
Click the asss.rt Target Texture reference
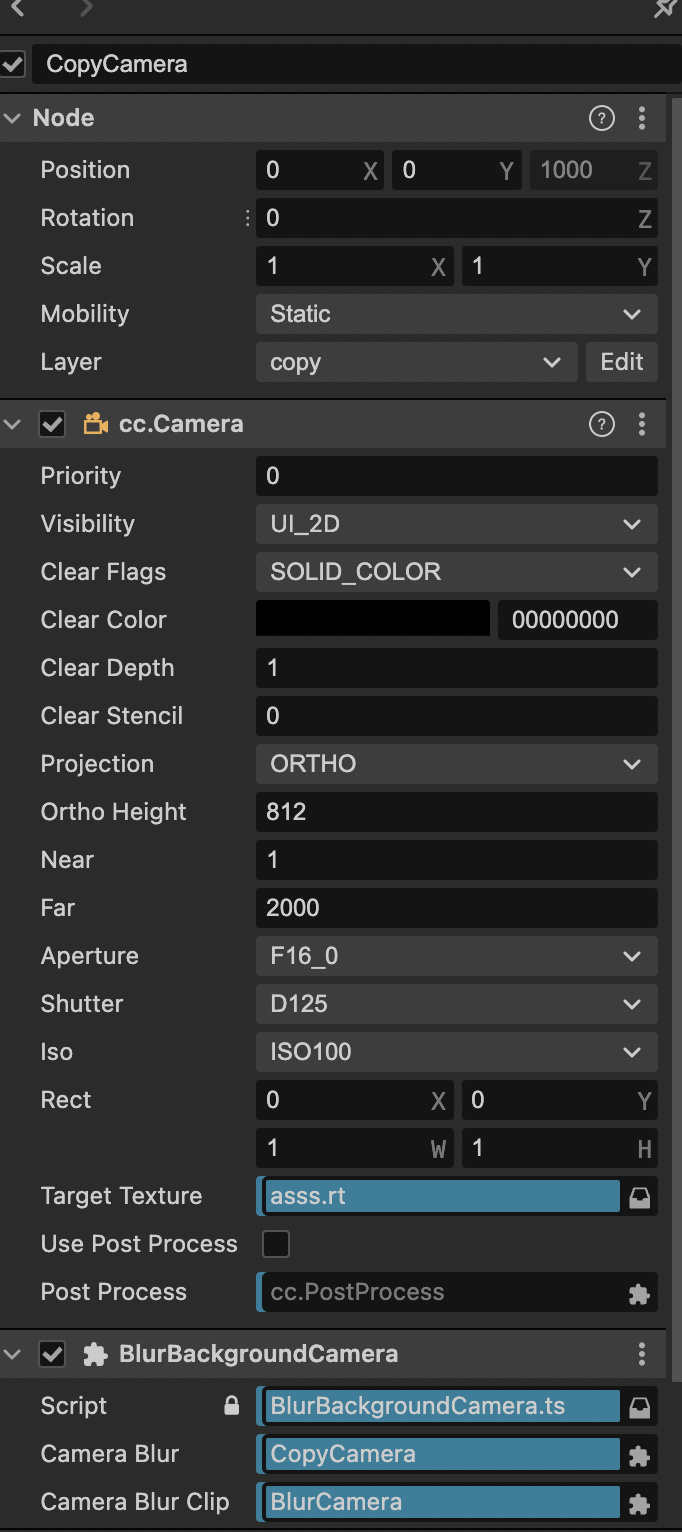[440, 1196]
